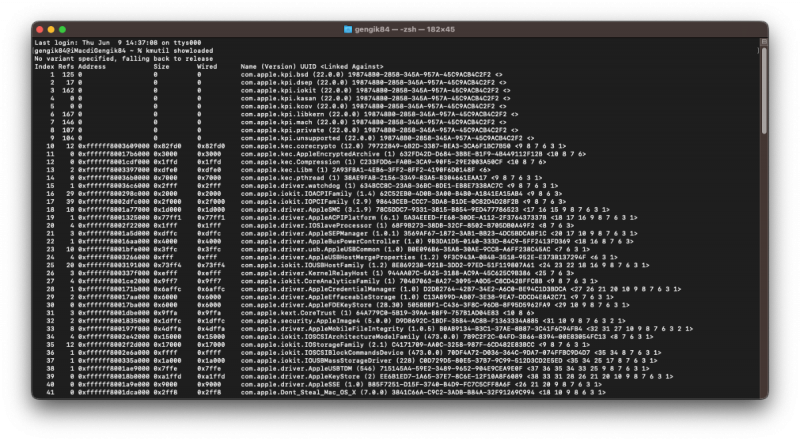Click the 'com.apple.kec.corecrypto' entry
This screenshot has width=800, height=441.
pyautogui.click(x=288, y=146)
